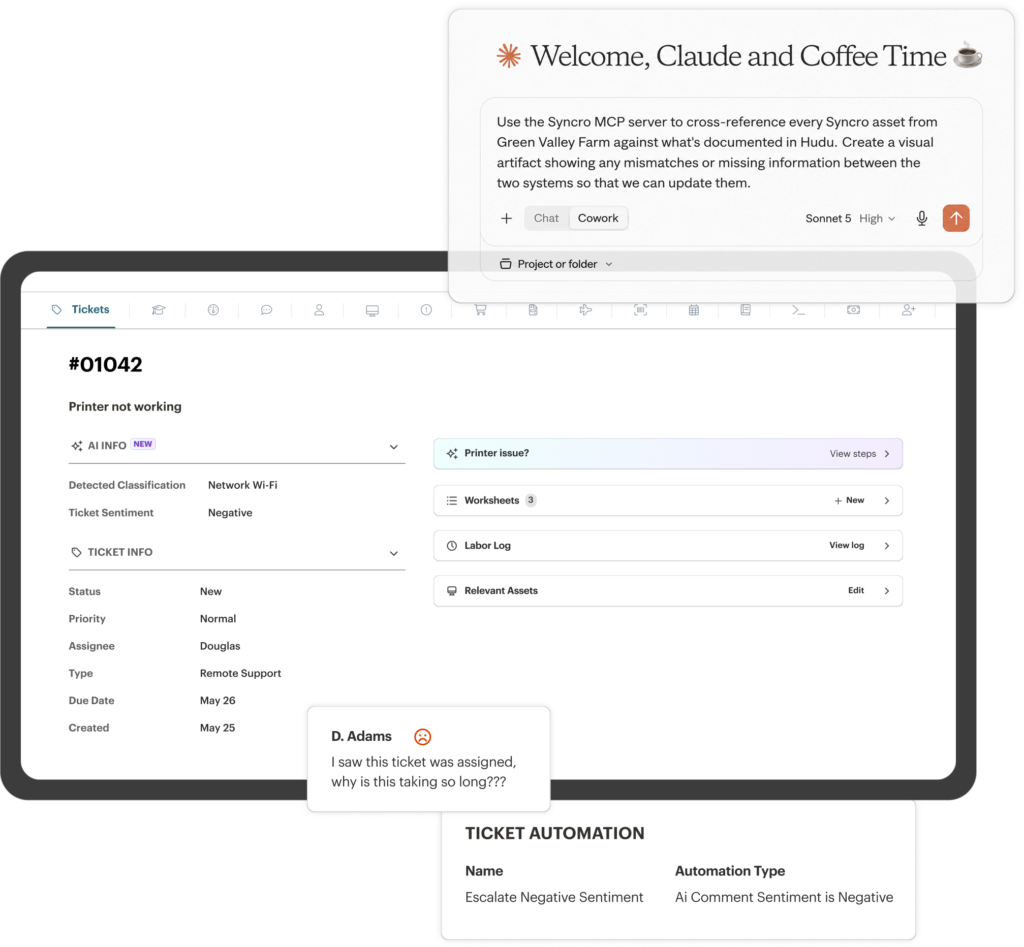Click the monitor icon beside Relevant Assets

pyautogui.click(x=451, y=590)
